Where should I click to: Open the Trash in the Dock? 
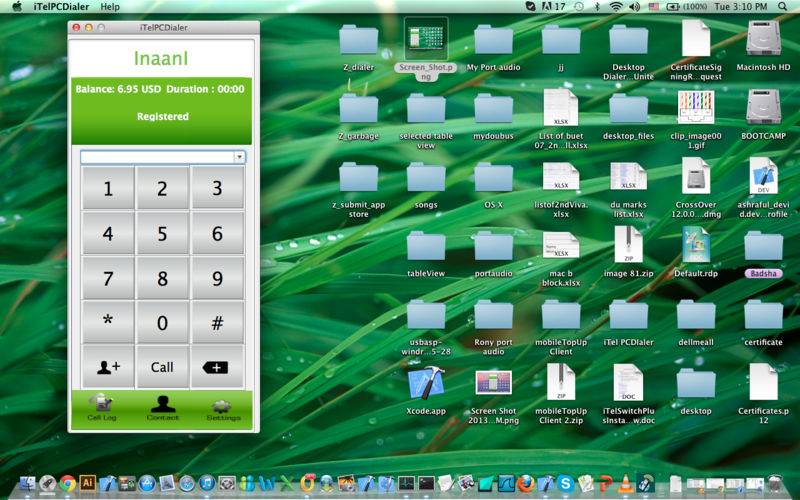[x=775, y=484]
